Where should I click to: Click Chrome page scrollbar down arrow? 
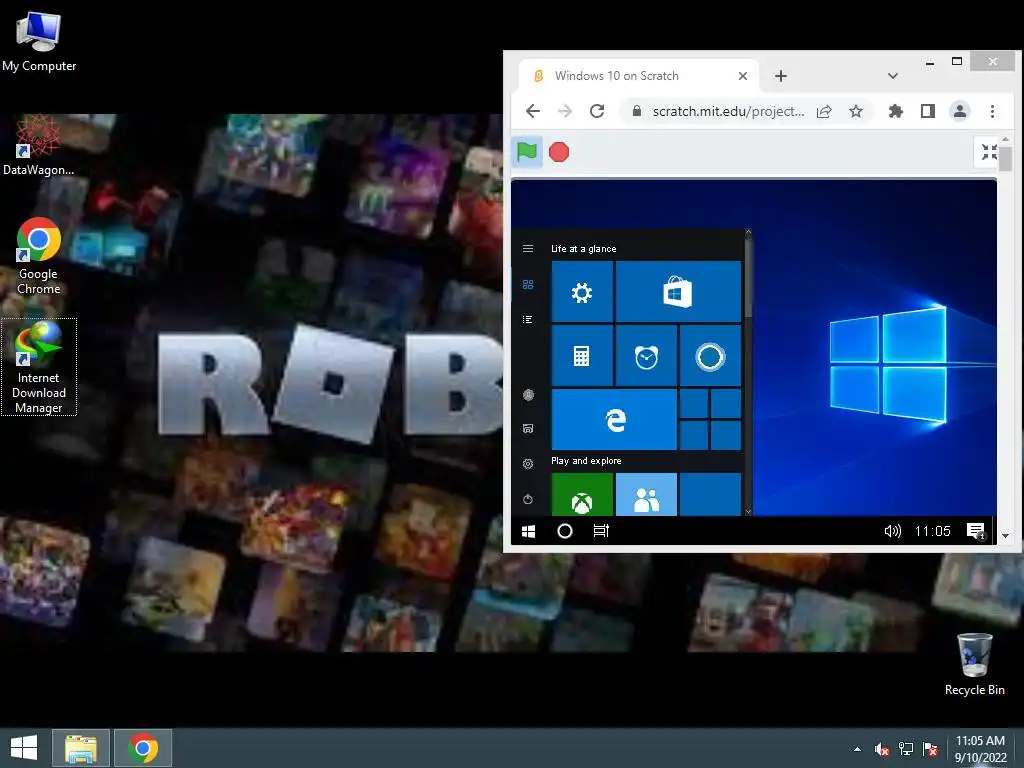pyautogui.click(x=1005, y=536)
